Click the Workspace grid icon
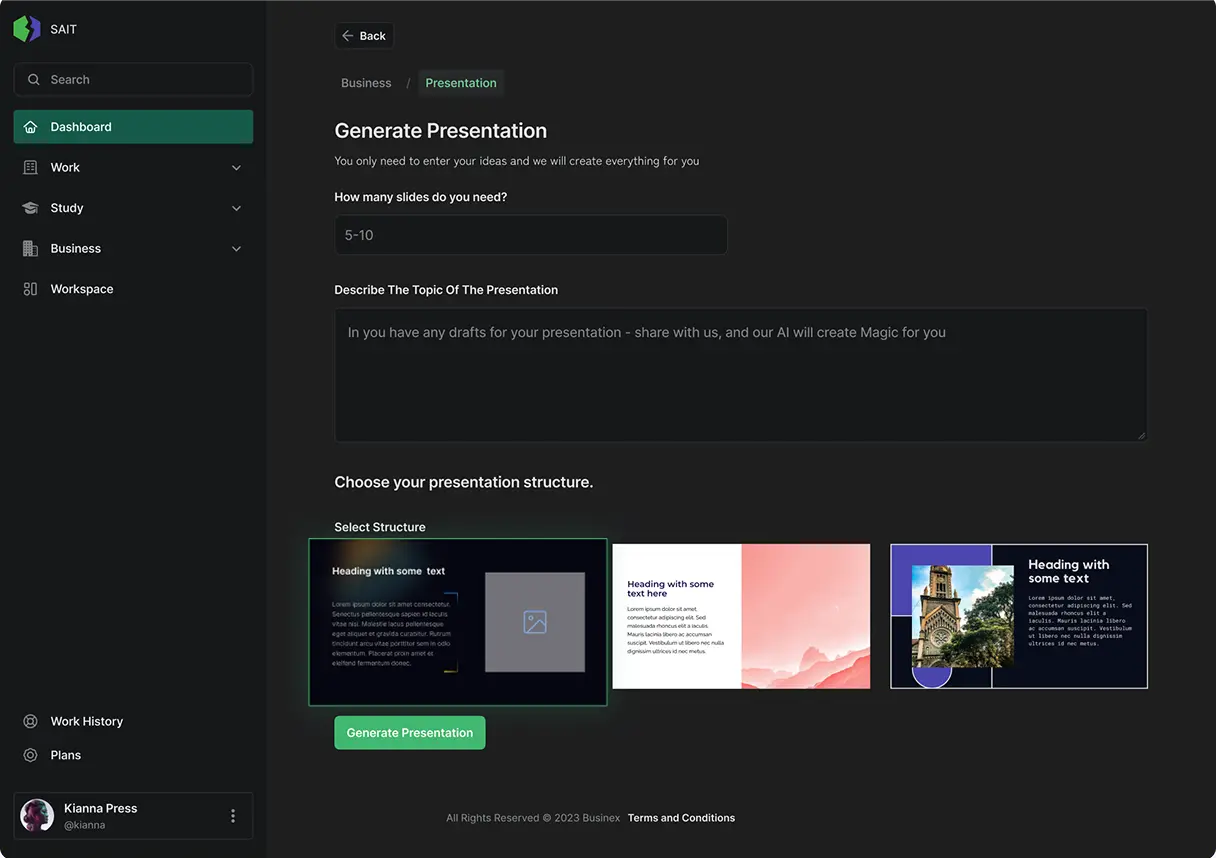1216x859 pixels. 30,289
